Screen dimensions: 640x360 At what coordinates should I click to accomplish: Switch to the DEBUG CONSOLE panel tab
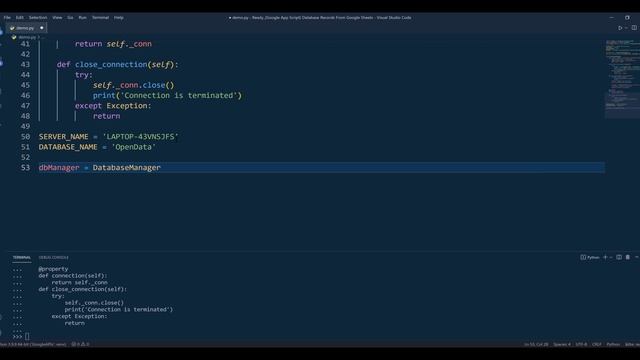point(53,258)
